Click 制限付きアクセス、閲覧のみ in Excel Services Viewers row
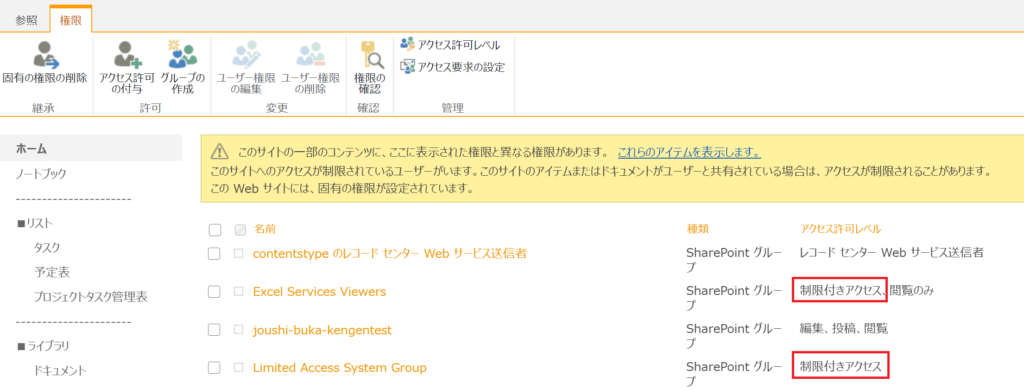The image size is (1024, 390). point(867,290)
